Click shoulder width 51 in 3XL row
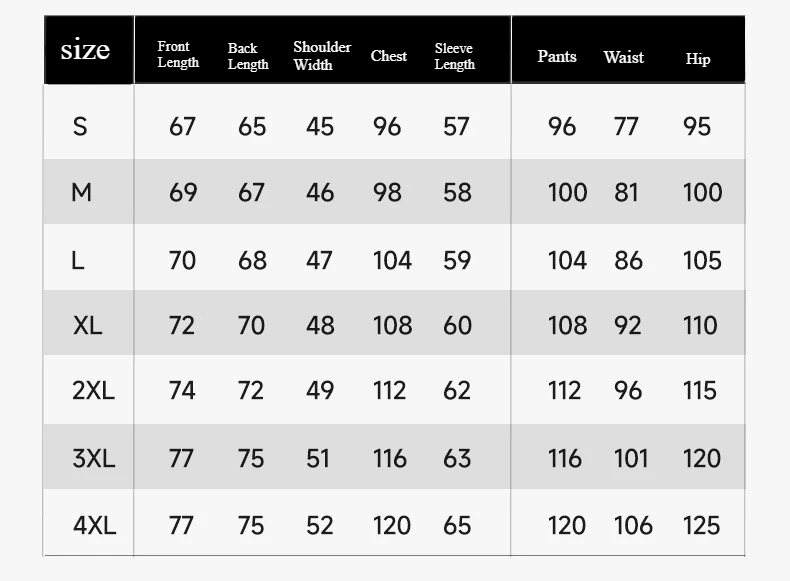The height and width of the screenshot is (581, 790). tap(318, 459)
